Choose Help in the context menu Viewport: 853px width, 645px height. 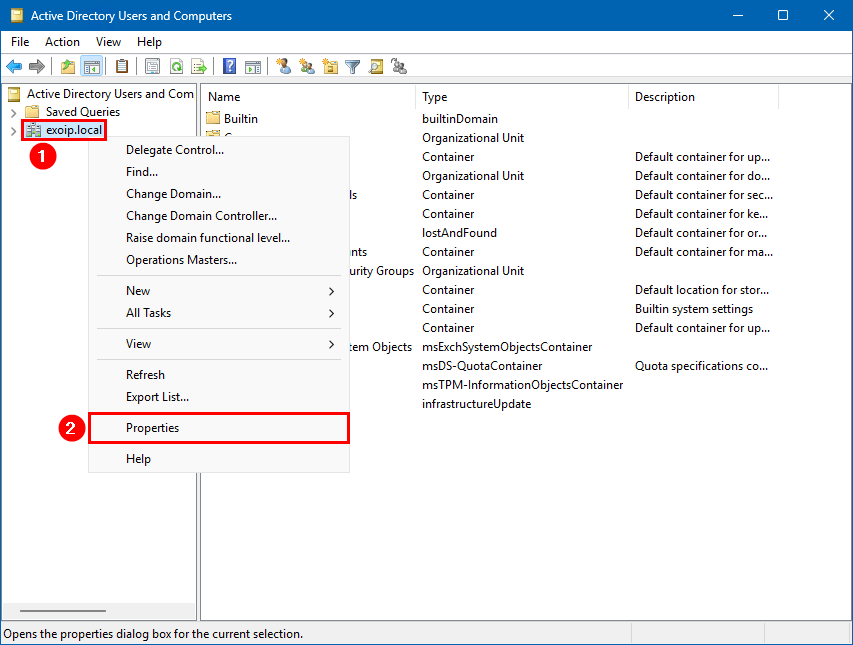click(x=219, y=459)
